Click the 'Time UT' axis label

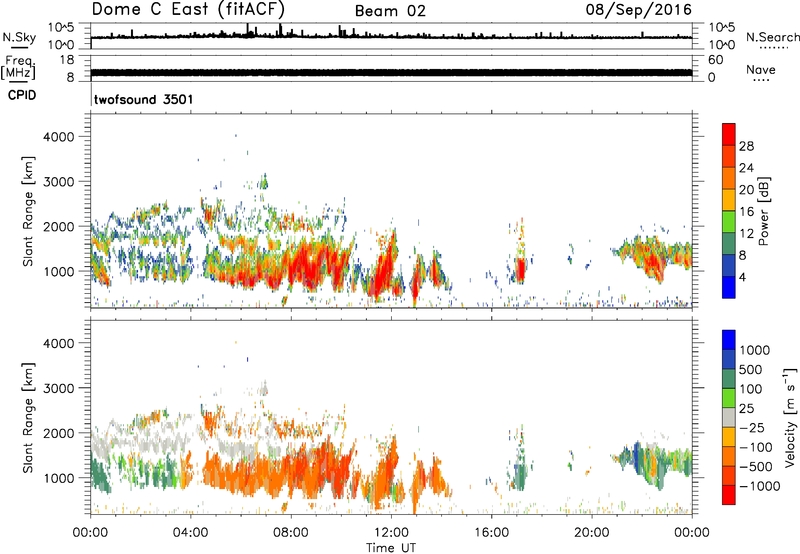[391, 548]
